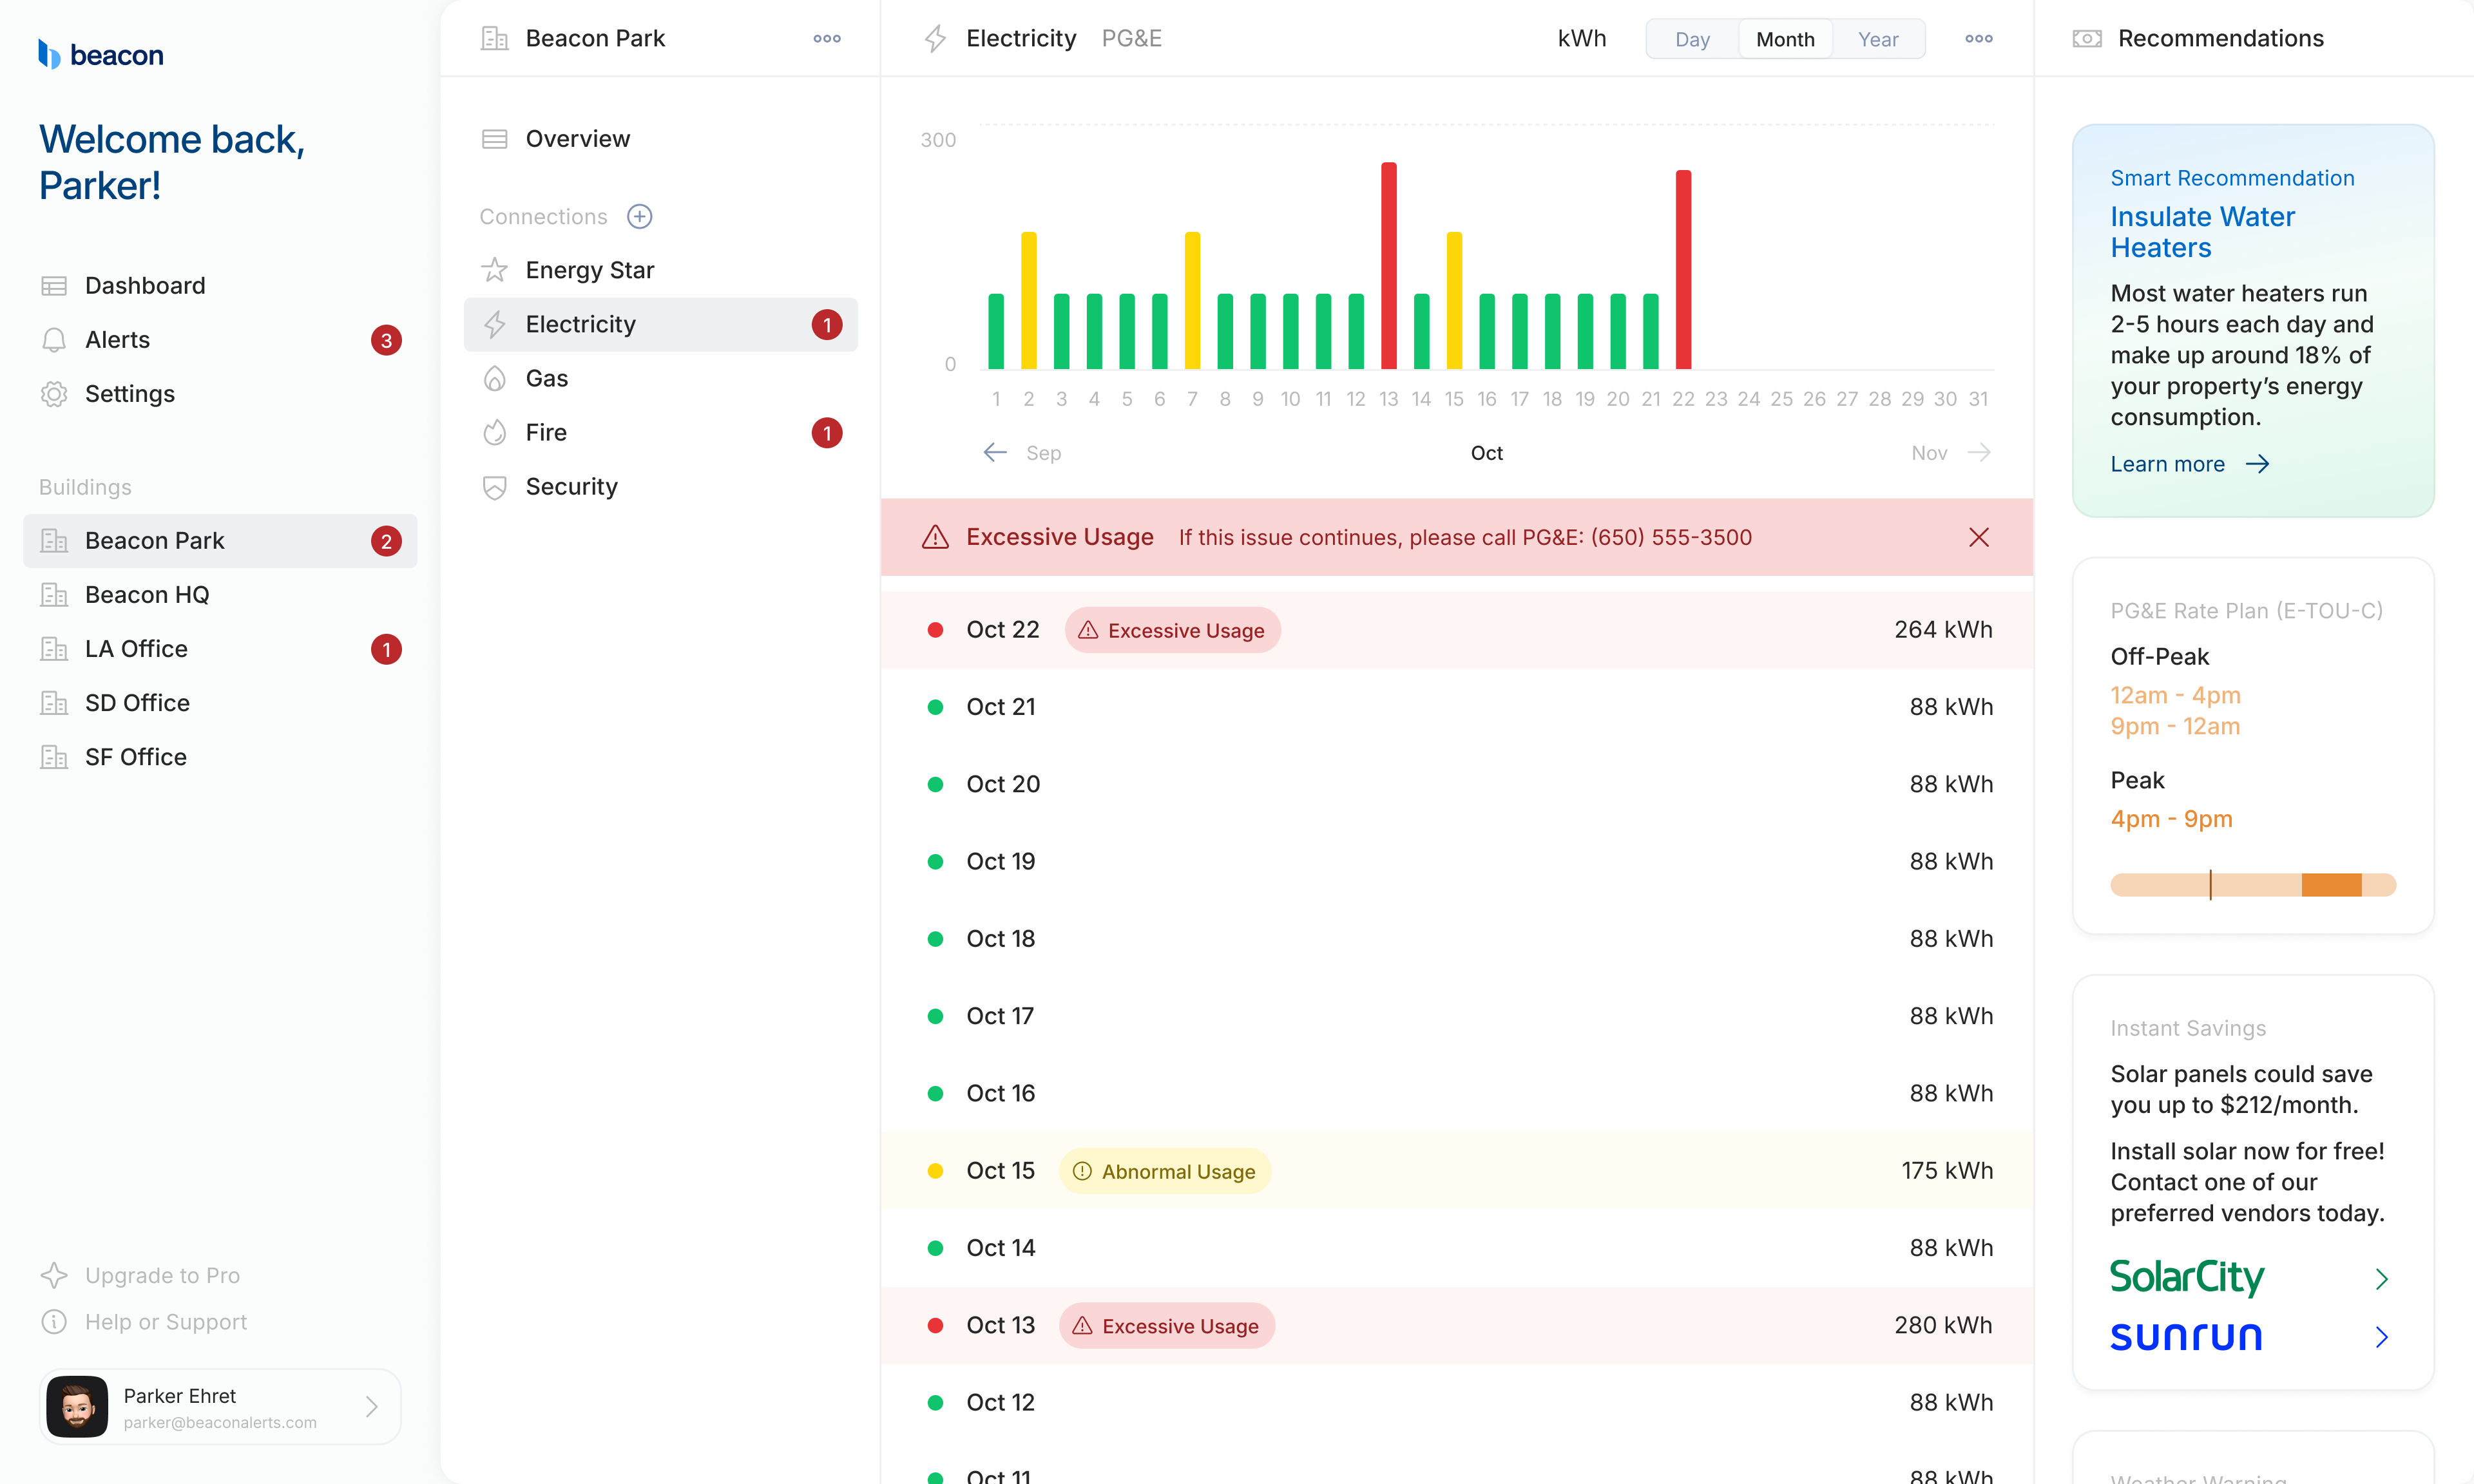Click the Abnormal Usage tag on Oct 15
This screenshot has height=1484, width=2474.
point(1165,1171)
